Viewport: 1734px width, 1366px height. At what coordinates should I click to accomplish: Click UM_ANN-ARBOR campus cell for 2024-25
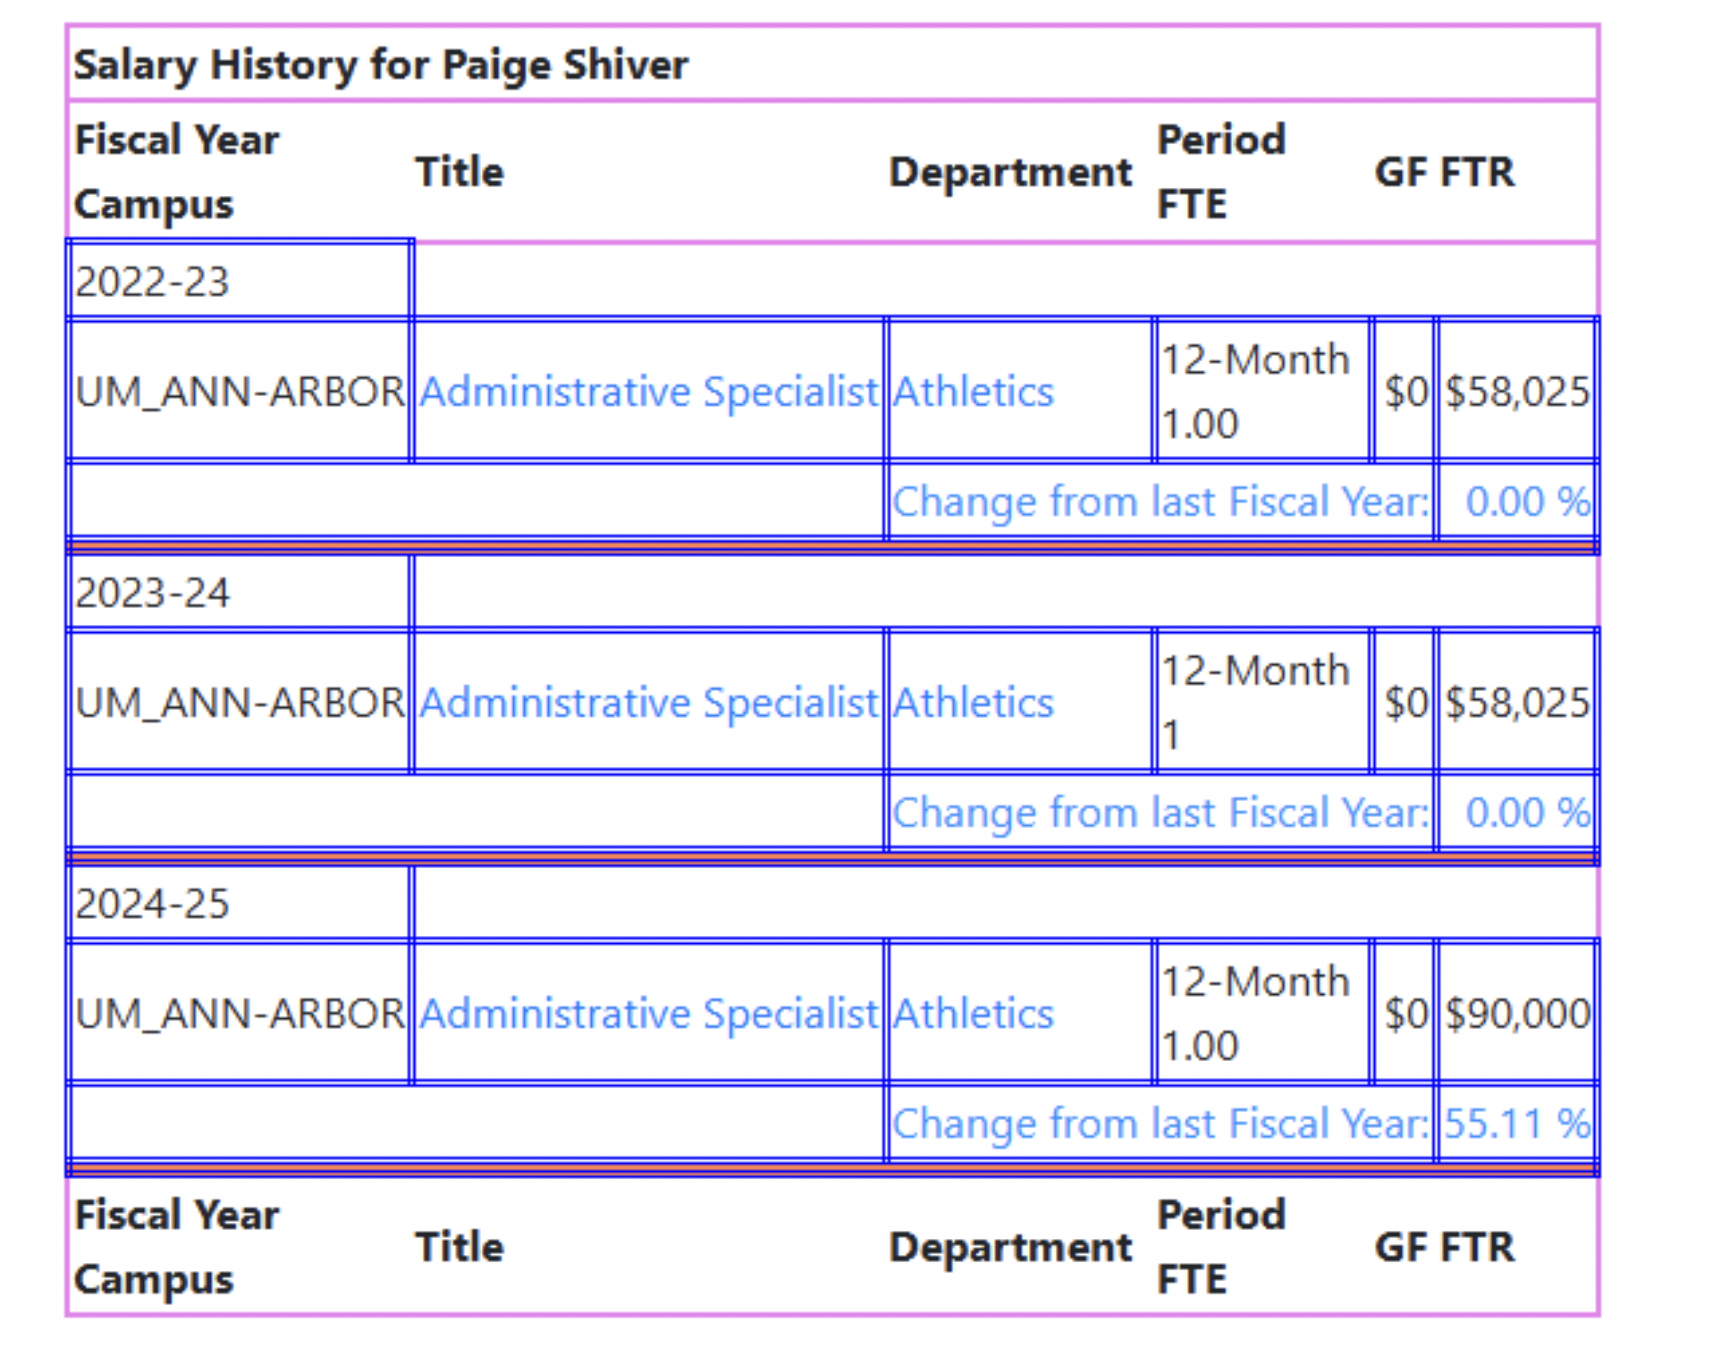[x=239, y=1013]
